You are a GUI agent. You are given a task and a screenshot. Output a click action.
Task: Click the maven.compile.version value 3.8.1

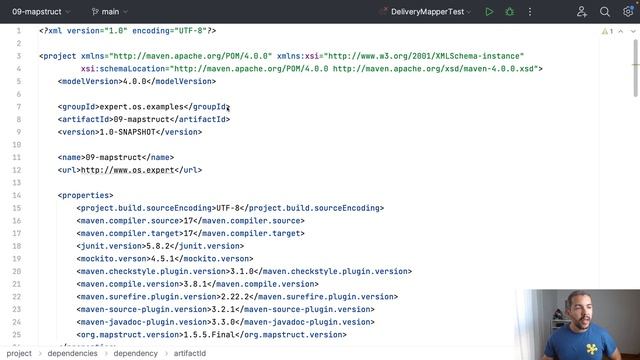click(x=195, y=284)
